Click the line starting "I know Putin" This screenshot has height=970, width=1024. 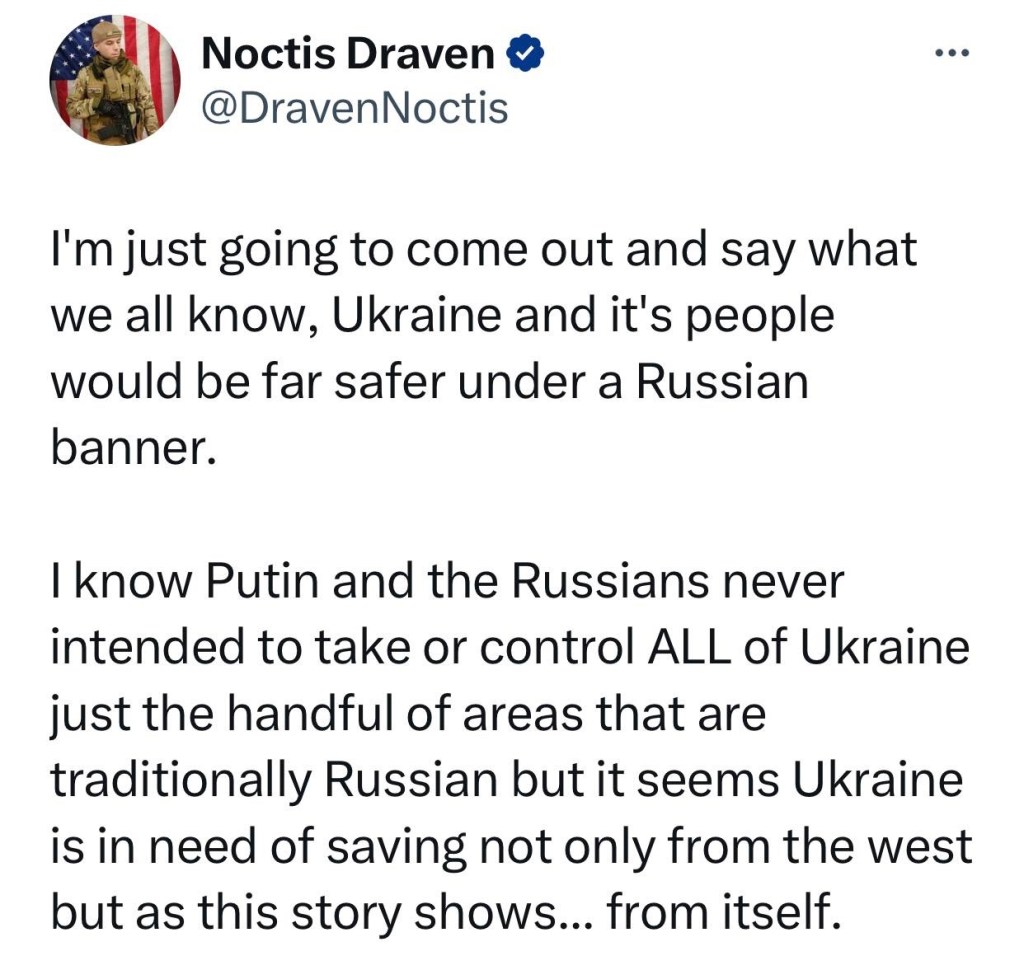point(447,583)
